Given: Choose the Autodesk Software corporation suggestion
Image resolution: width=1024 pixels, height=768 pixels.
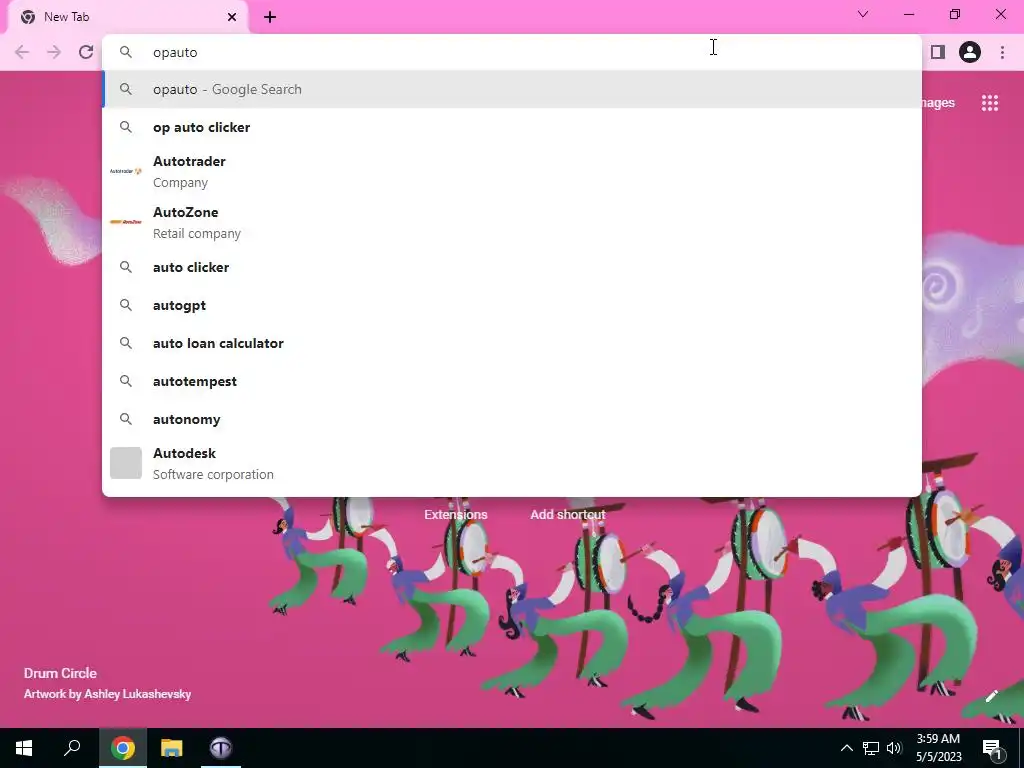Looking at the screenshot, I should point(512,463).
